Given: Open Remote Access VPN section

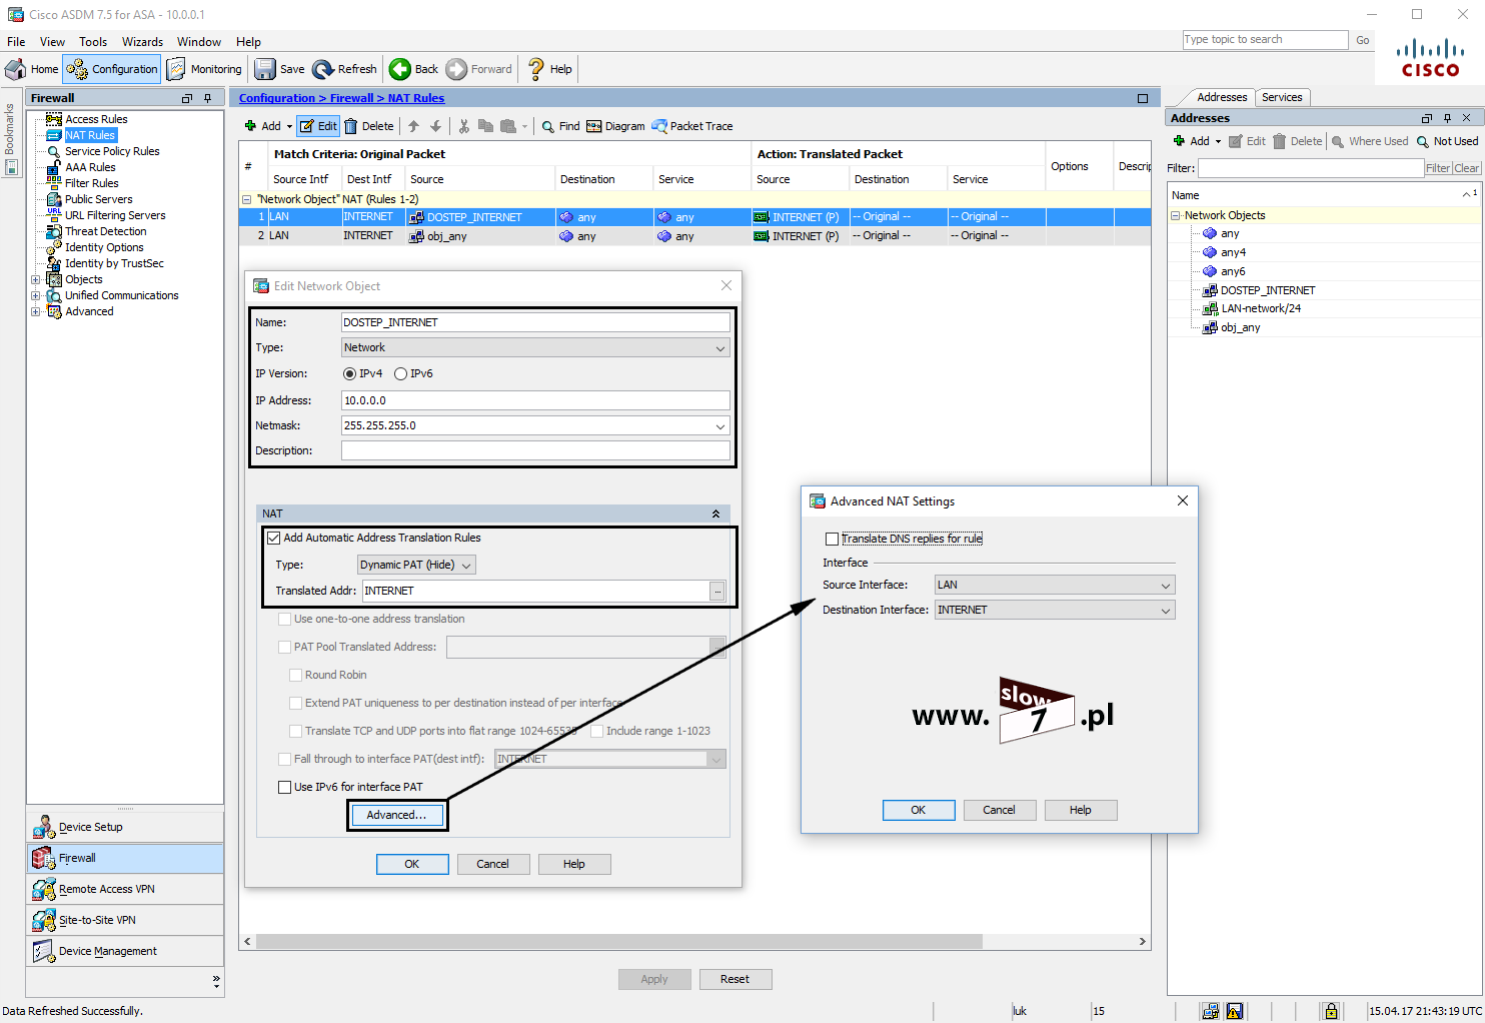Looking at the screenshot, I should 125,889.
